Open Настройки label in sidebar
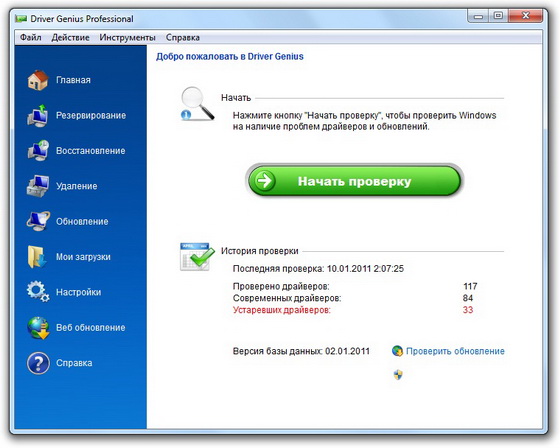Viewport: 560px width, 448px height. [79, 292]
